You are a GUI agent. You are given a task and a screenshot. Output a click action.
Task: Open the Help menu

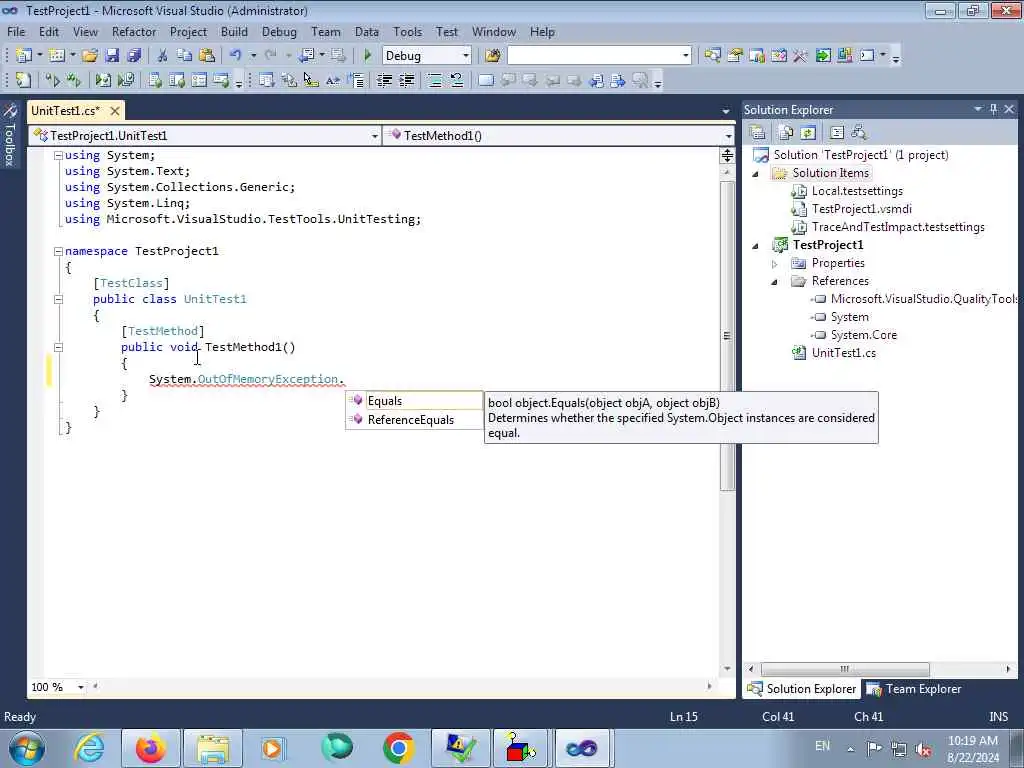(x=542, y=32)
